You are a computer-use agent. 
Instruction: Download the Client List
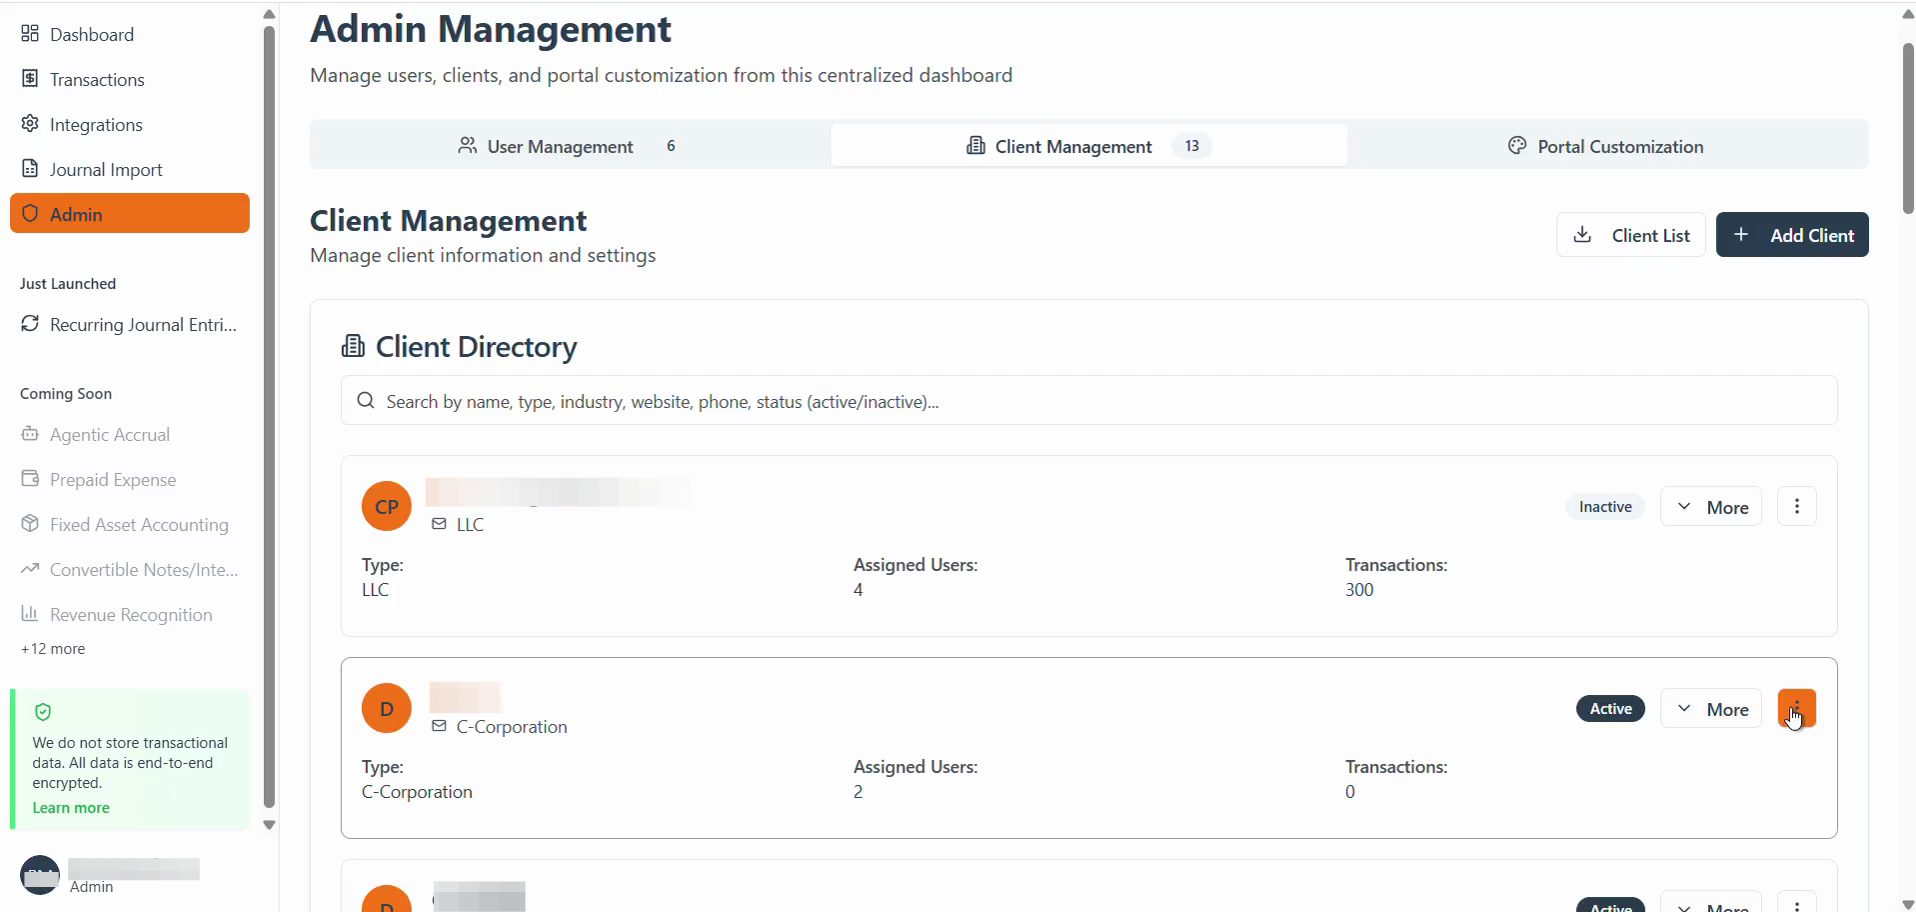pyautogui.click(x=1631, y=235)
